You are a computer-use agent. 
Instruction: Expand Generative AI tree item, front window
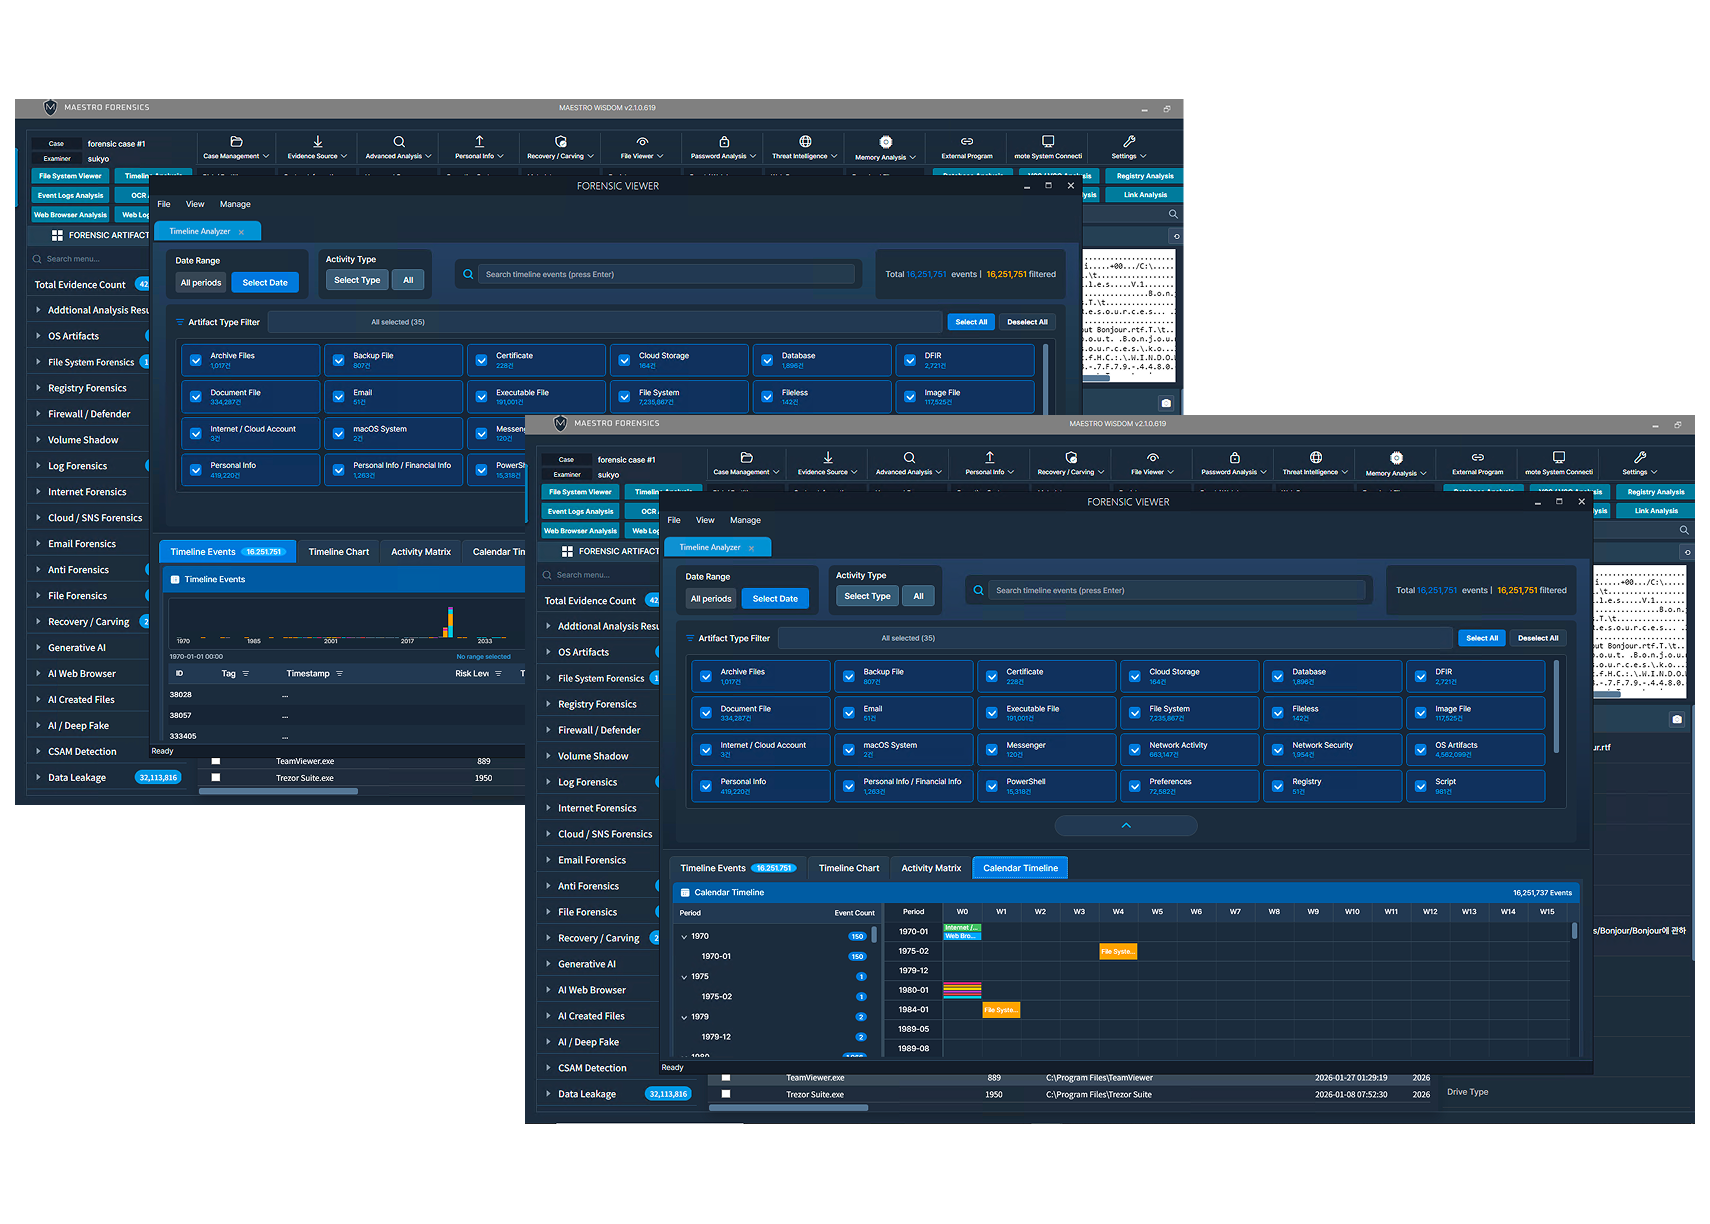click(548, 964)
